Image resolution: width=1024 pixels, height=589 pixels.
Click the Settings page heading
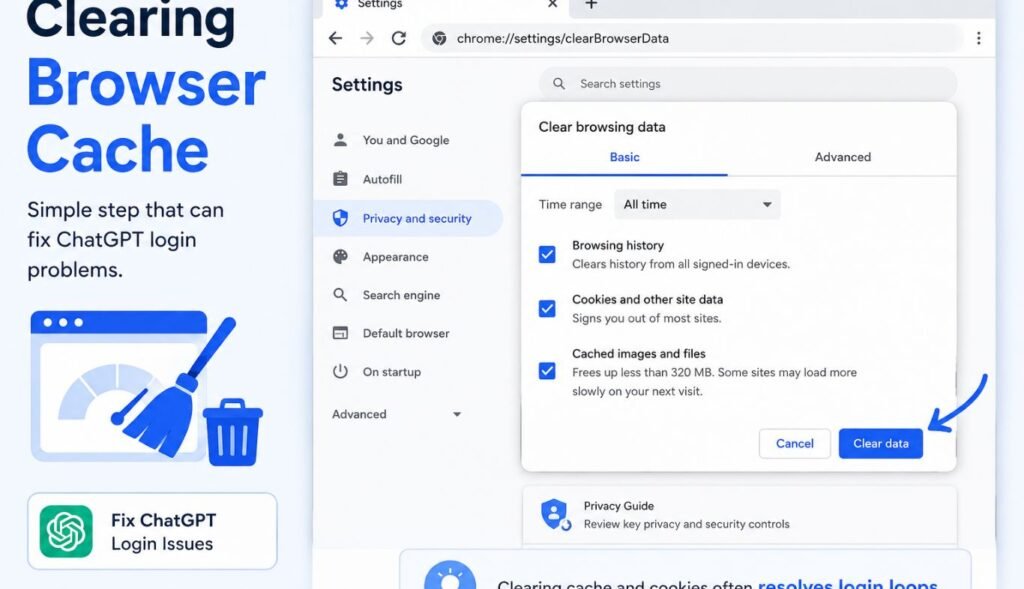click(367, 84)
